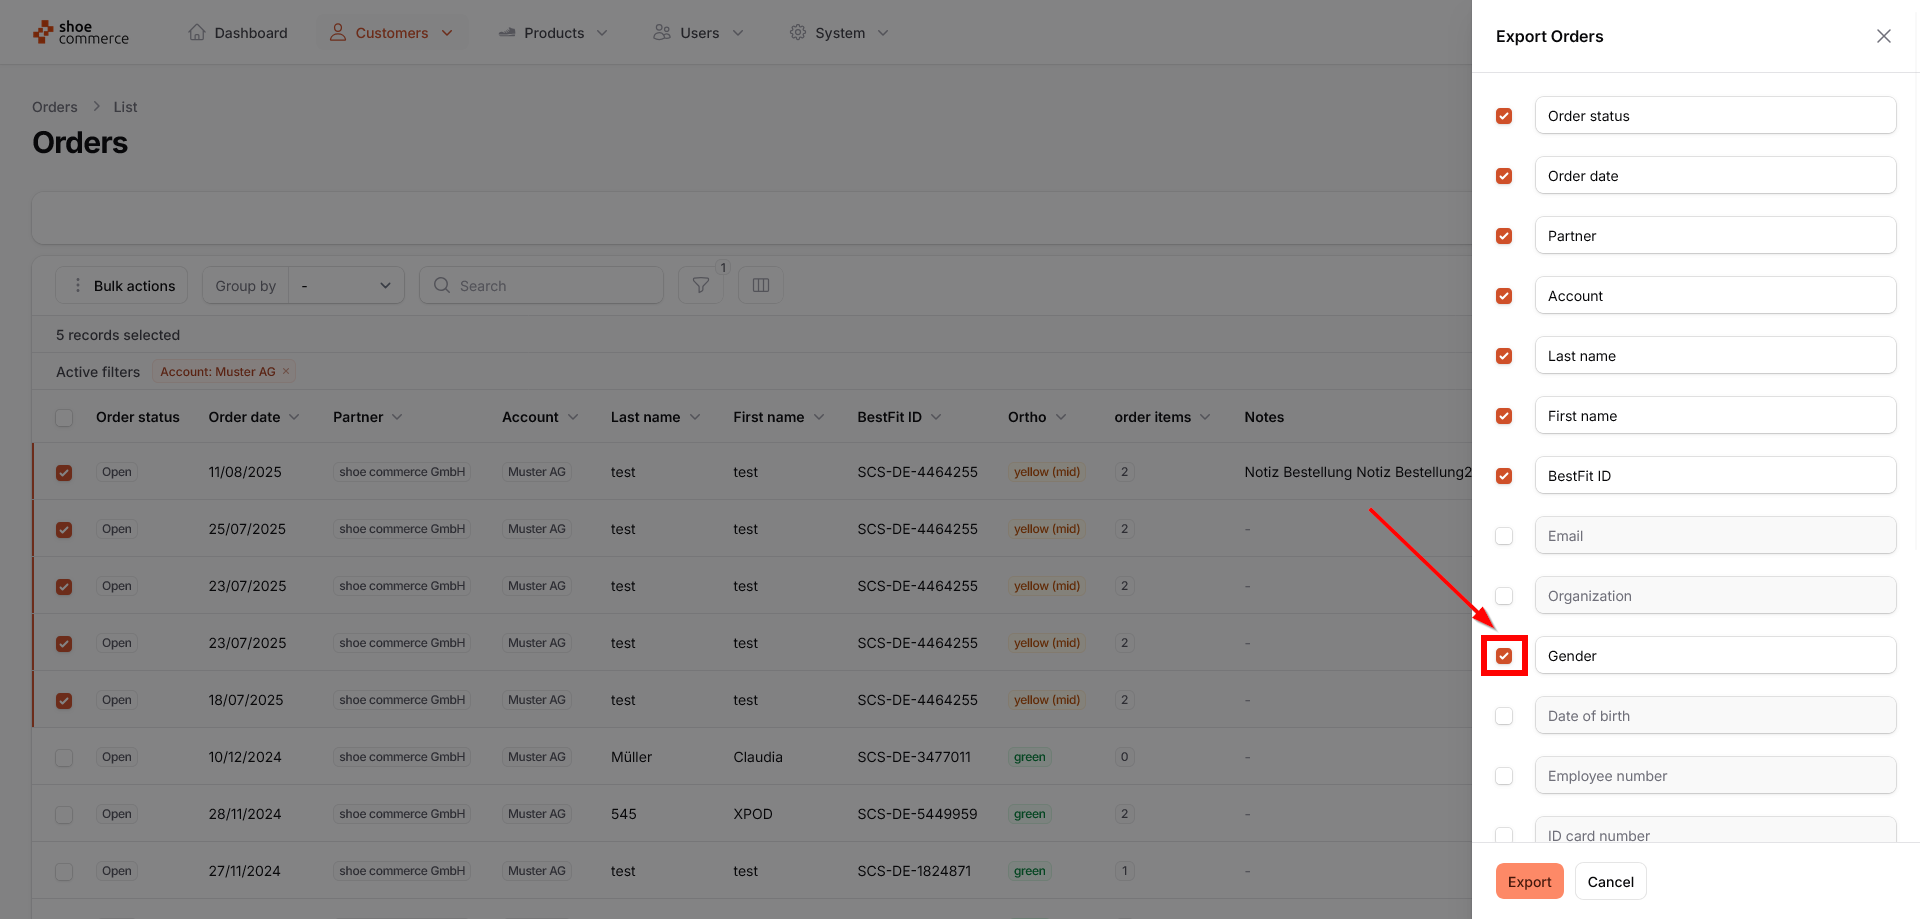
Task: Expand the Products menu
Action: coord(553,33)
